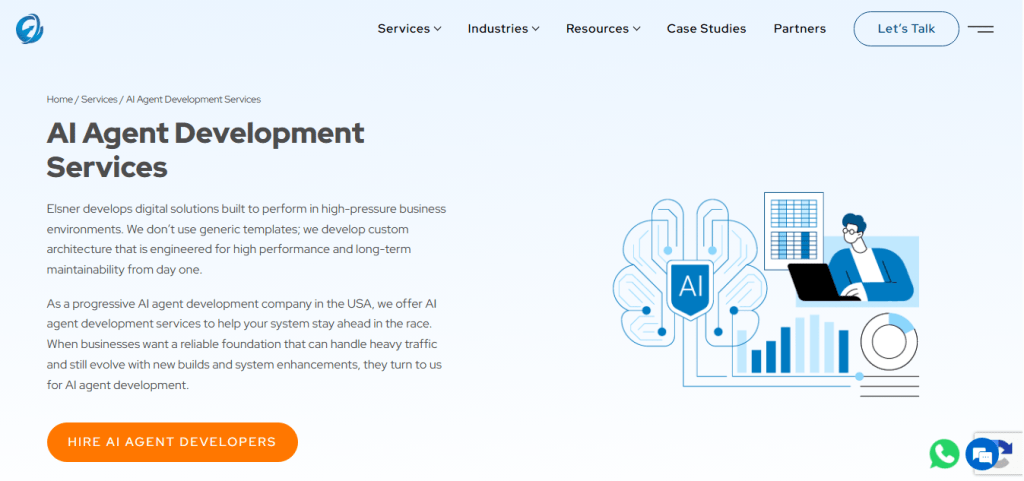Click the Elsner logo in the header
1024x481 pixels.
30,29
